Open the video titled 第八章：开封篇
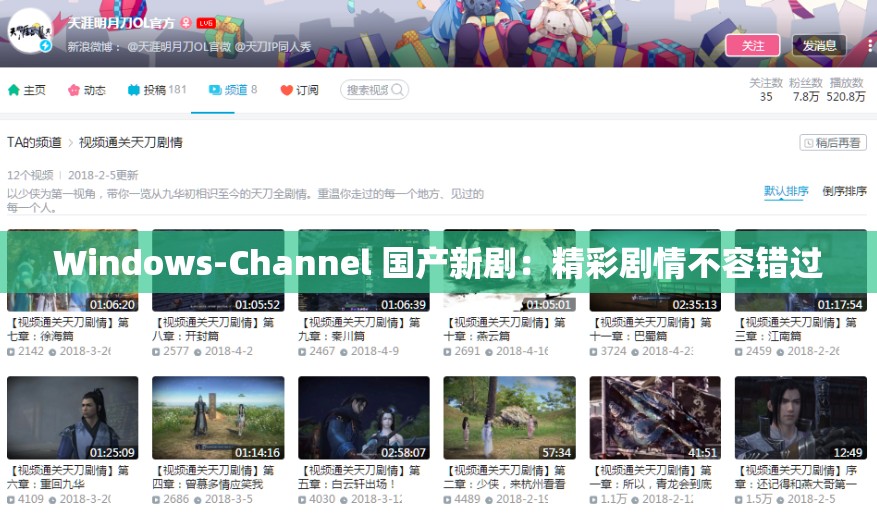877x524 pixels. pos(213,329)
